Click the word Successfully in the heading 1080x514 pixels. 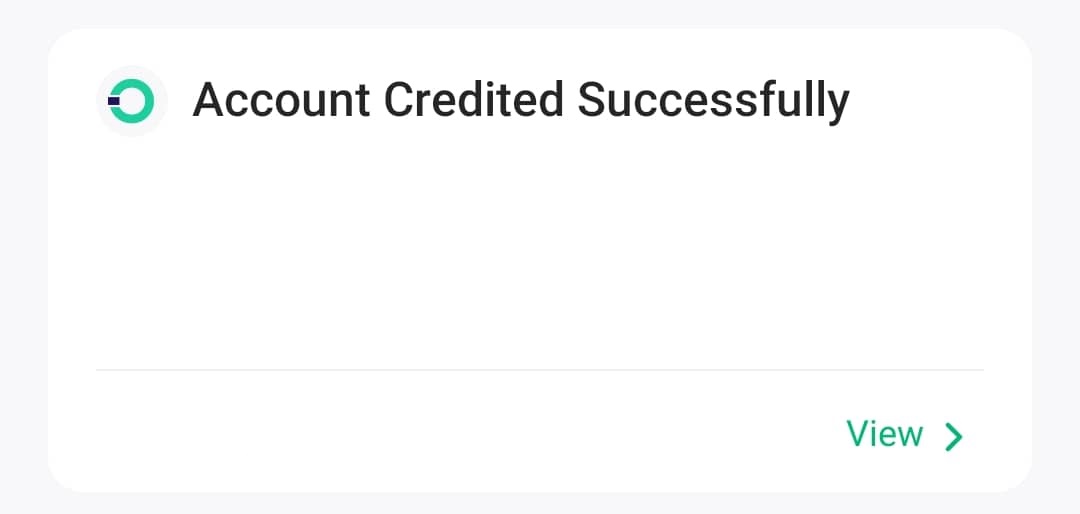click(714, 101)
